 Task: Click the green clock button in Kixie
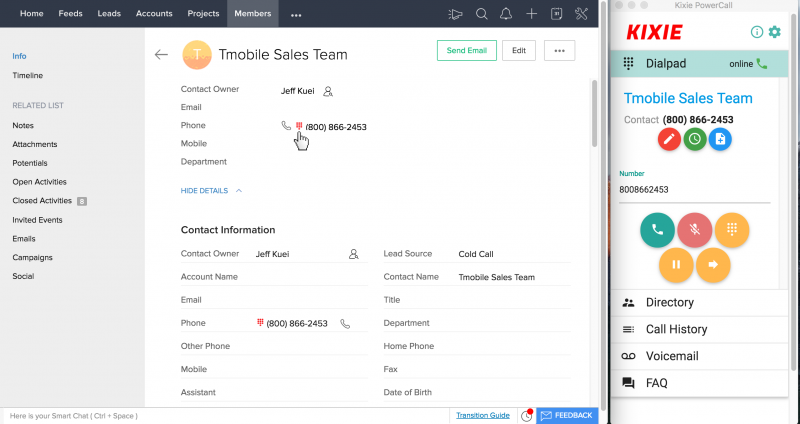pos(694,139)
